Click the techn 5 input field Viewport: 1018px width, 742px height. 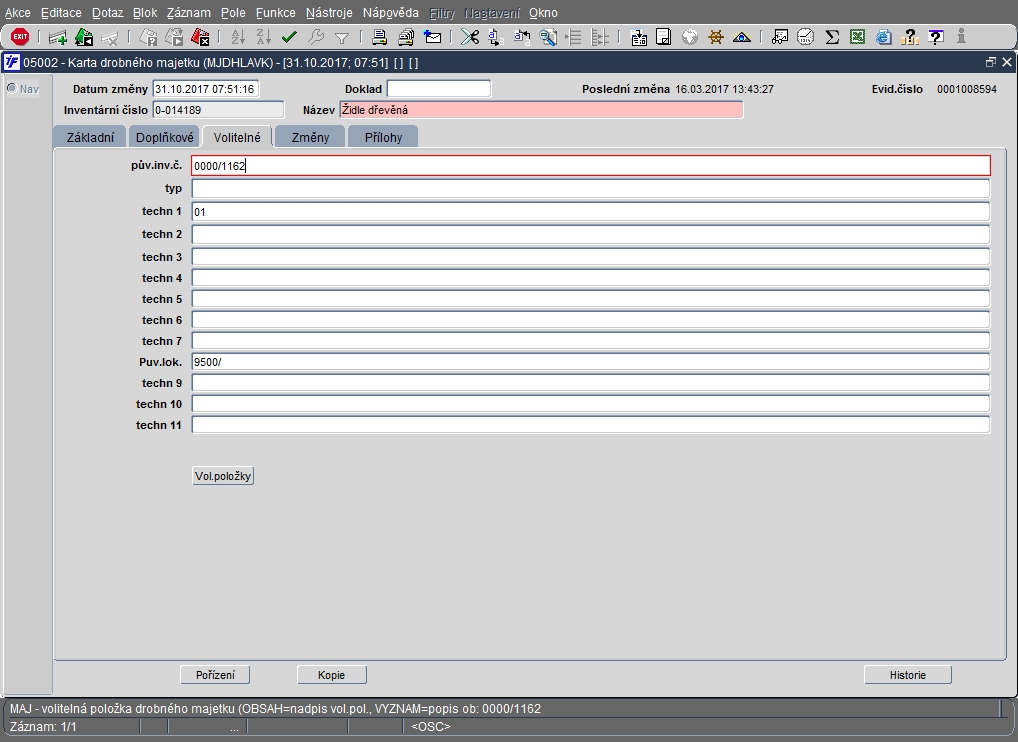click(x=591, y=299)
